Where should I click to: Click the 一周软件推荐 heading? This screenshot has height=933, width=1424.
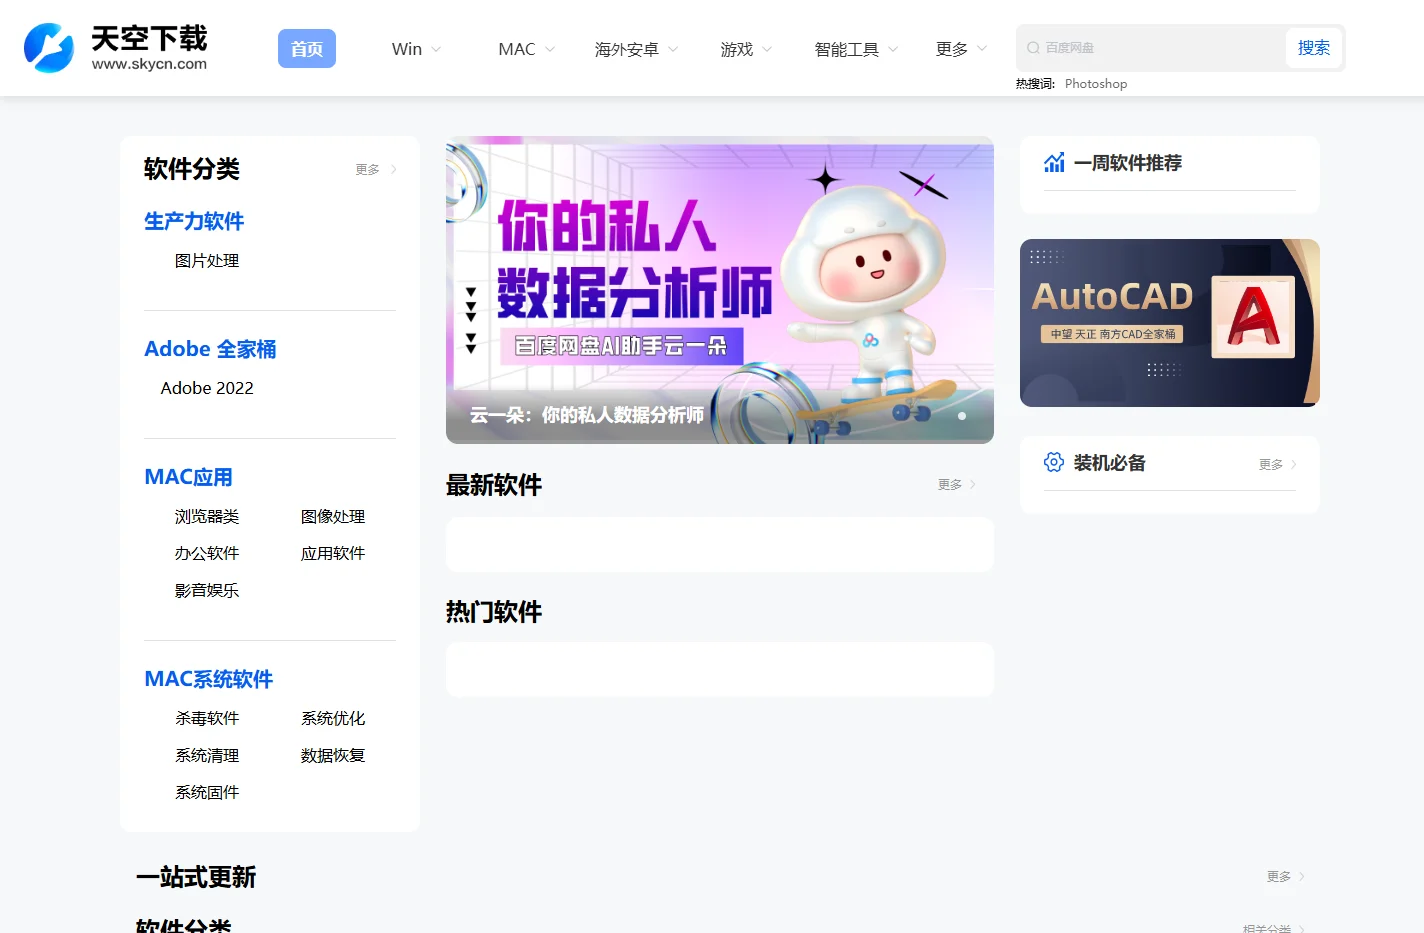click(1128, 163)
